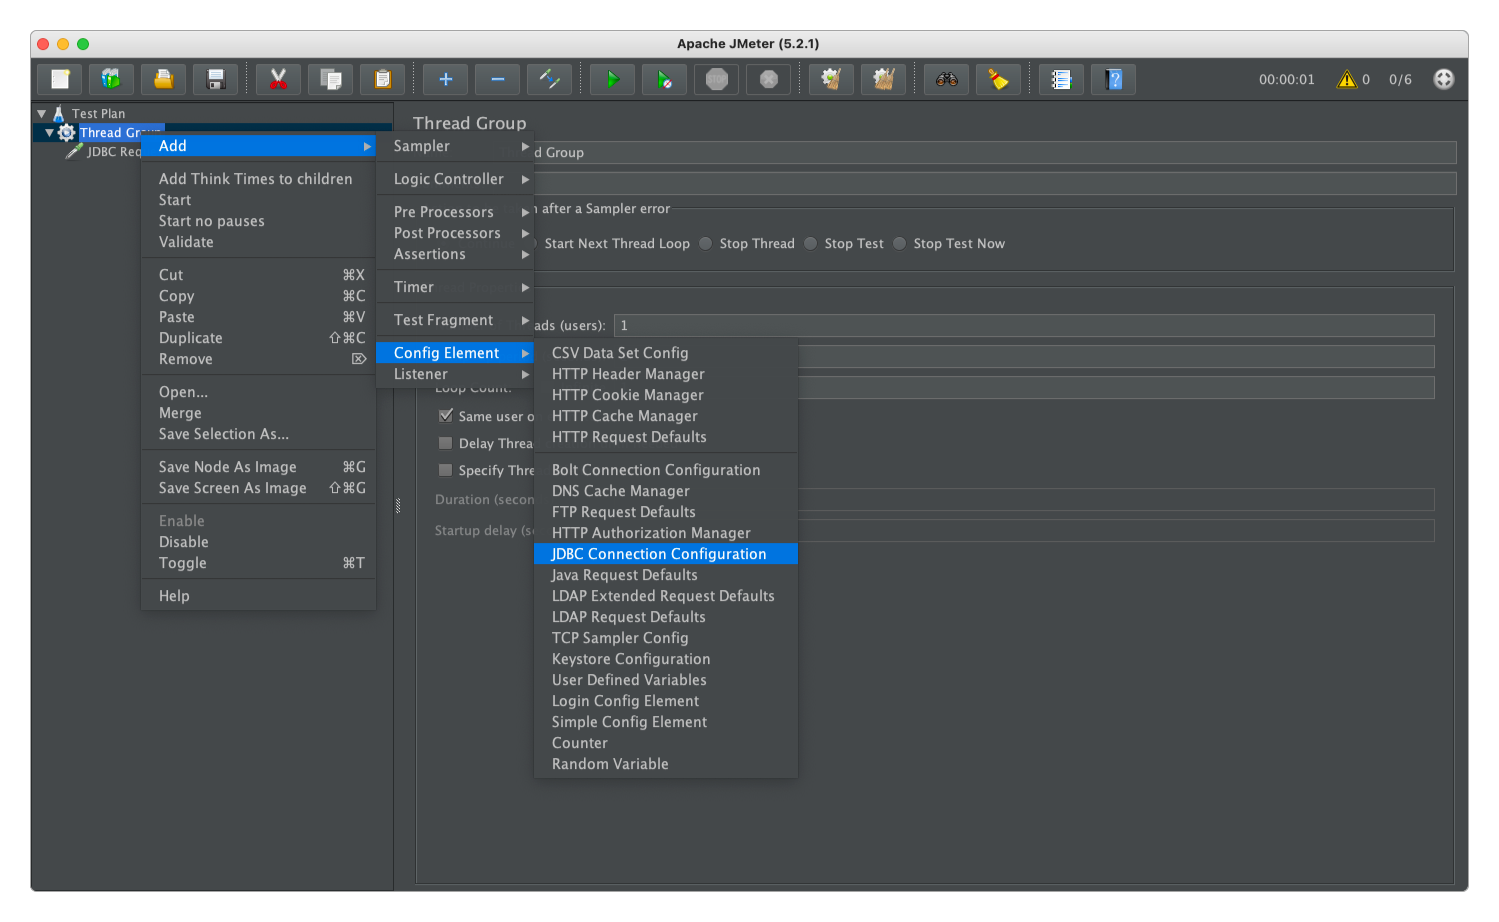Click the Collapse All minus icon

tap(498, 79)
